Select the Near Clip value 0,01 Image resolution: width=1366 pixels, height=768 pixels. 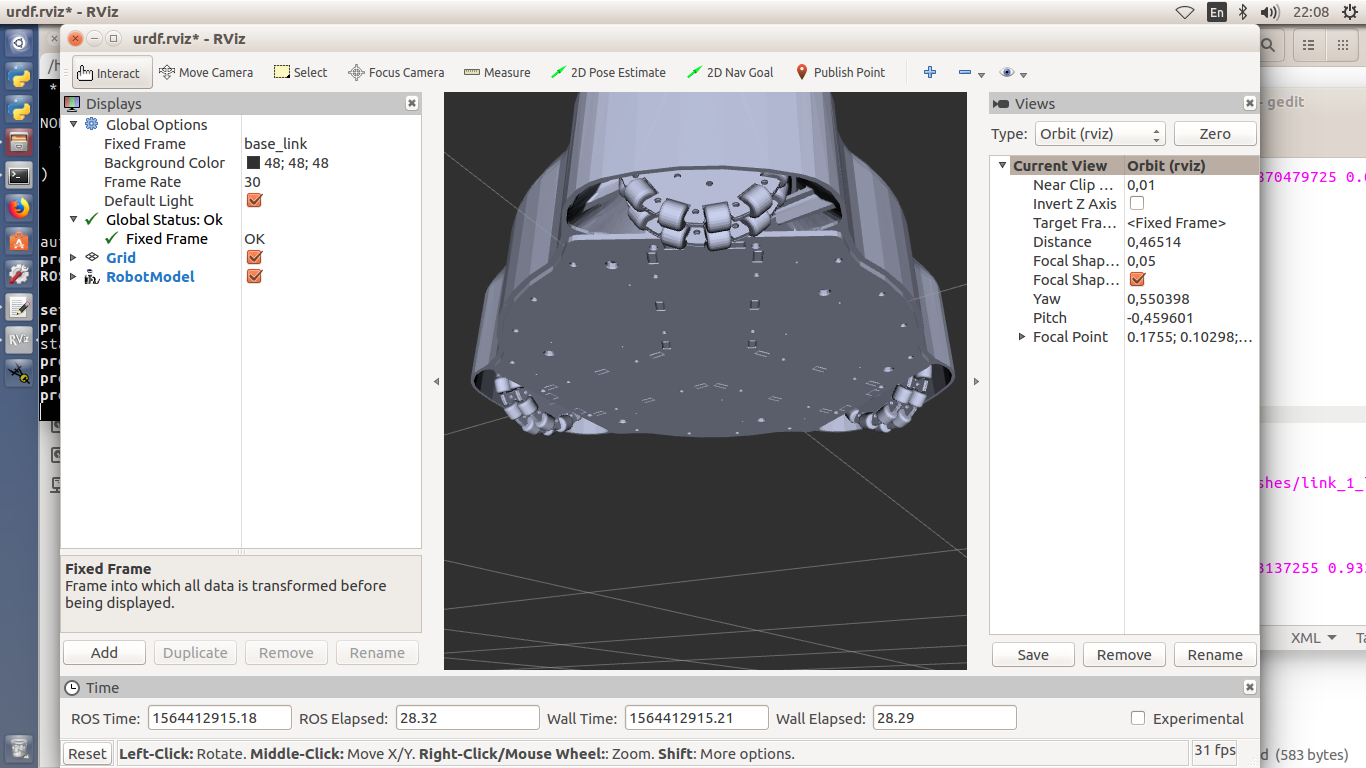click(x=1141, y=184)
